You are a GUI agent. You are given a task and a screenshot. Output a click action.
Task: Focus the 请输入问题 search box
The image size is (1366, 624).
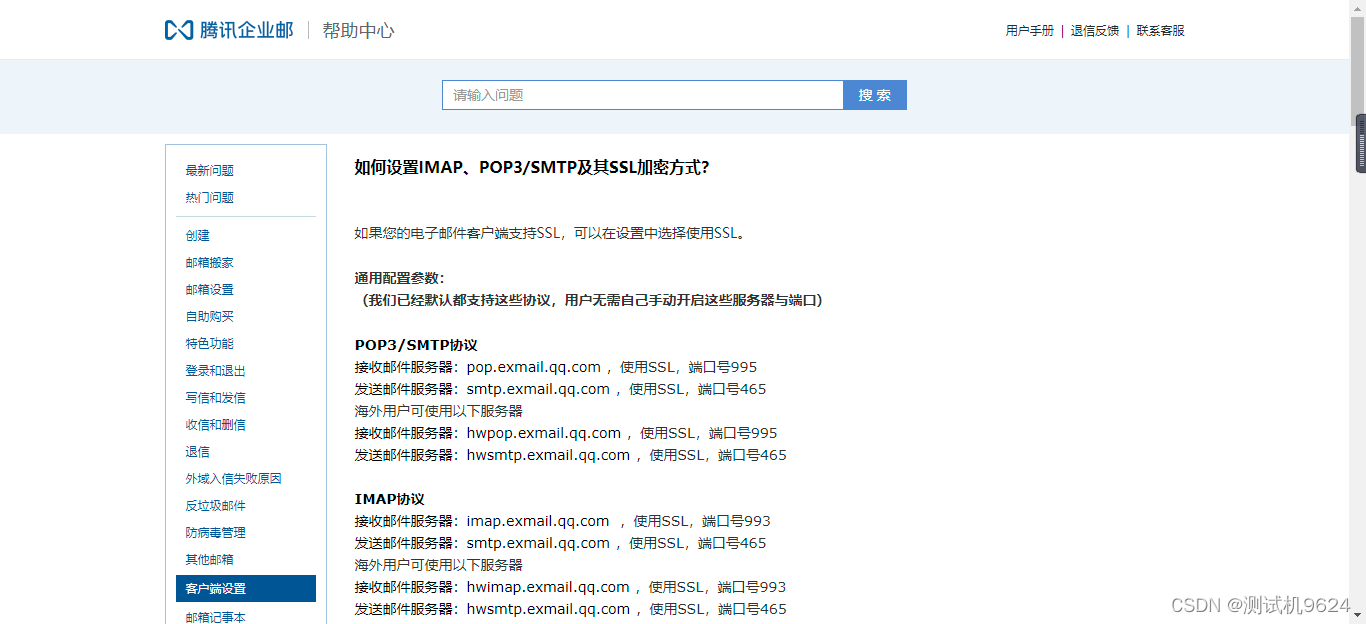[x=643, y=95]
